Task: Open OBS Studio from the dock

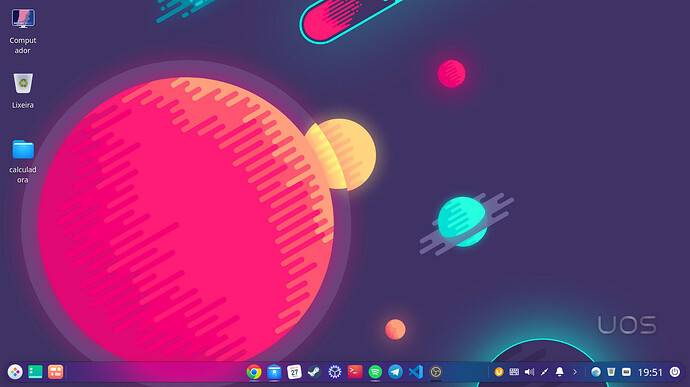Action: [436, 372]
